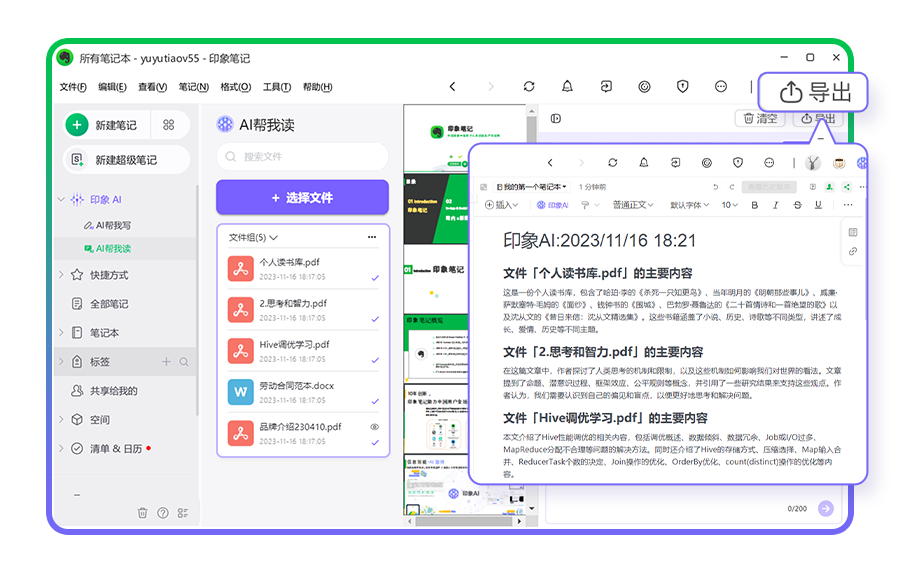900x576 pixels.
Task: Click the redo arrow in popup note header
Action: 732,187
